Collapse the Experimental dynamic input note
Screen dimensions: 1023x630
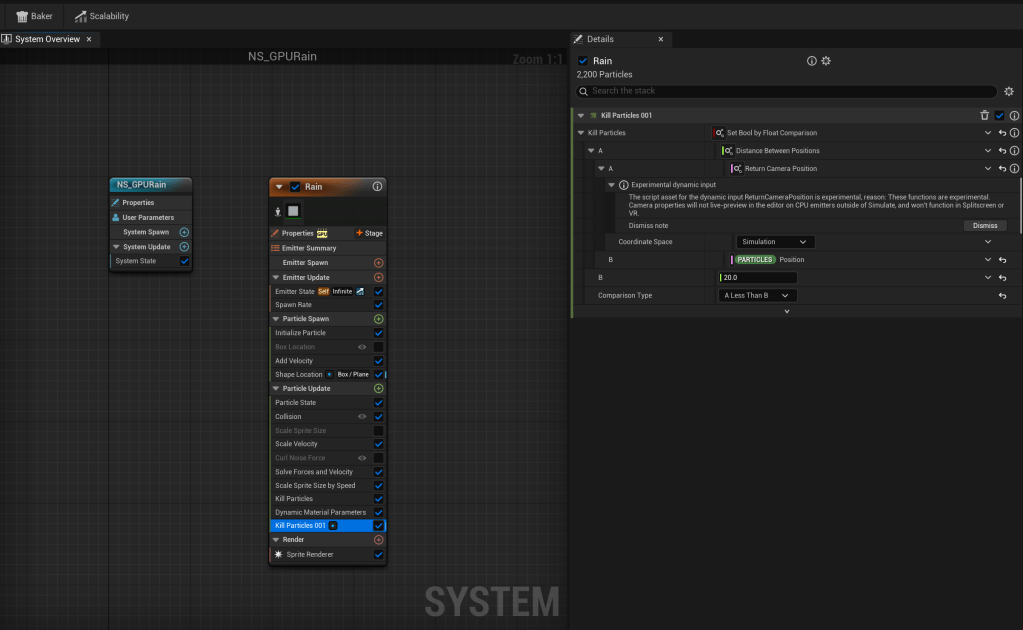click(612, 185)
